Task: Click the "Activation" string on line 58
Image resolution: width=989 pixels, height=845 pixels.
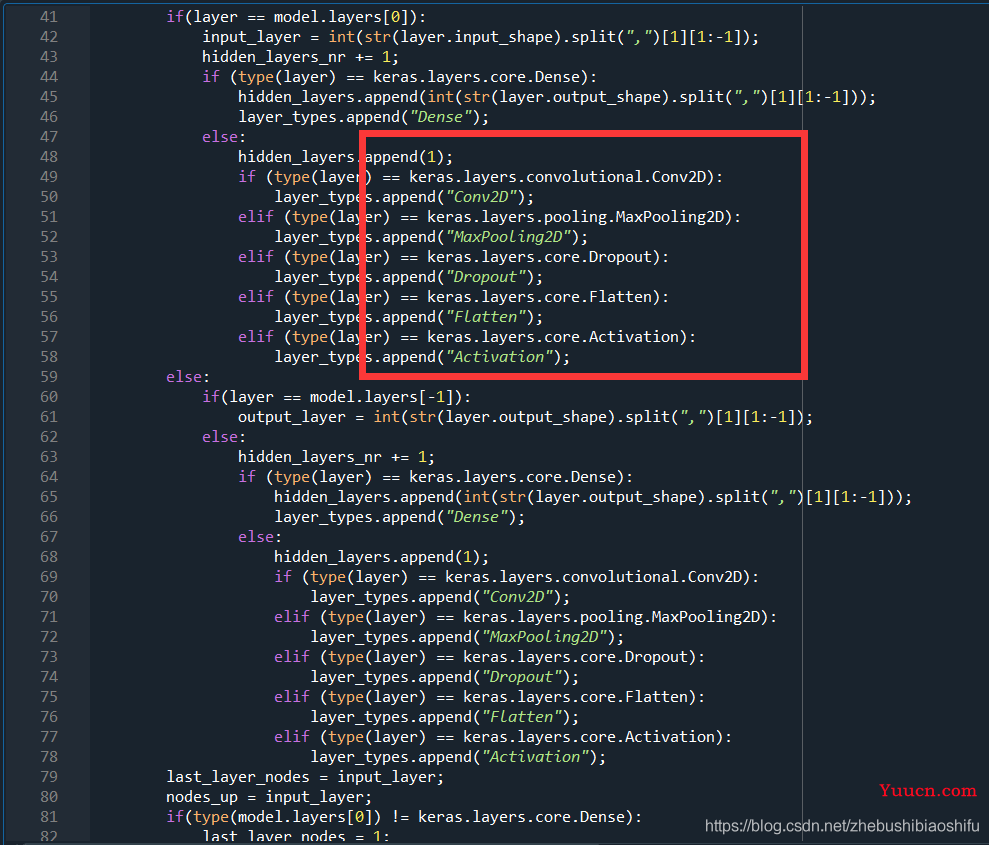Action: [500, 358]
